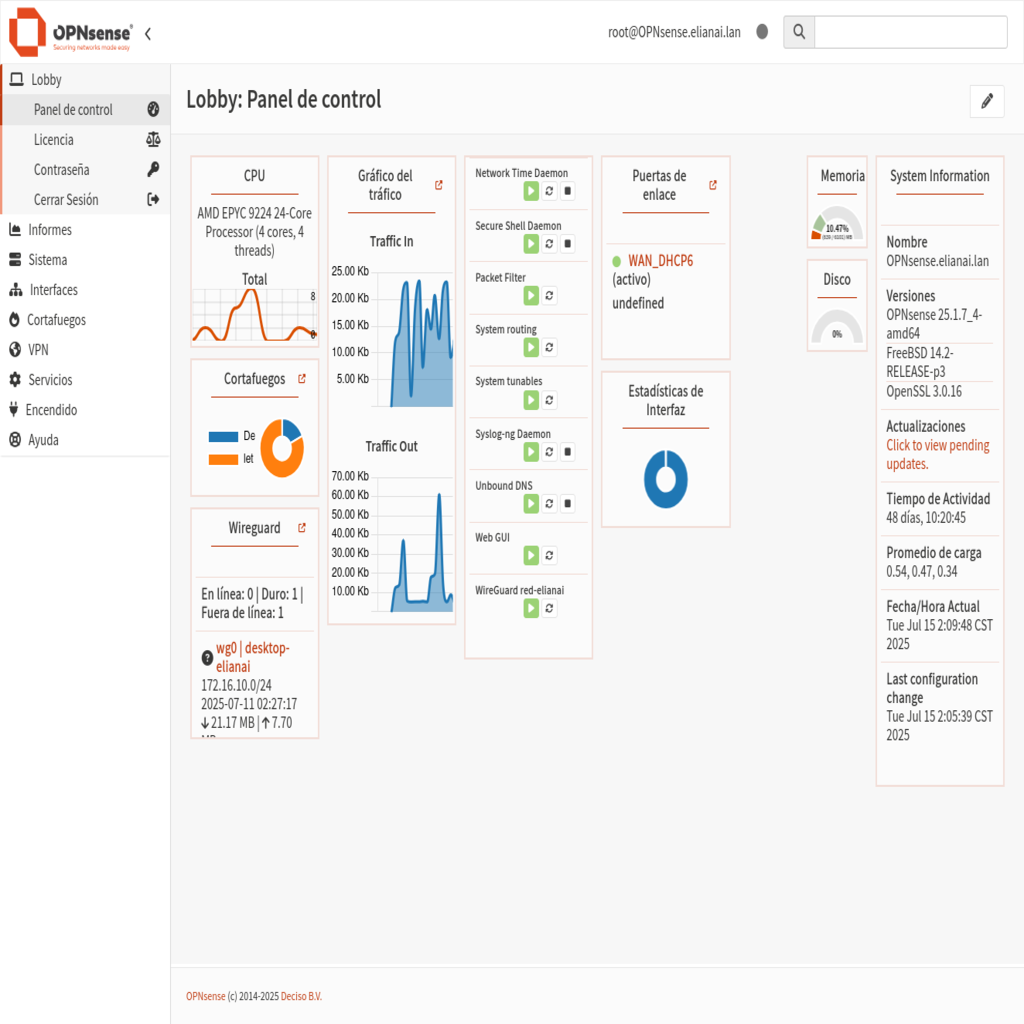Screen dimensions: 1024x1024
Task: Start the Network Time Daemon service
Action: click(531, 191)
